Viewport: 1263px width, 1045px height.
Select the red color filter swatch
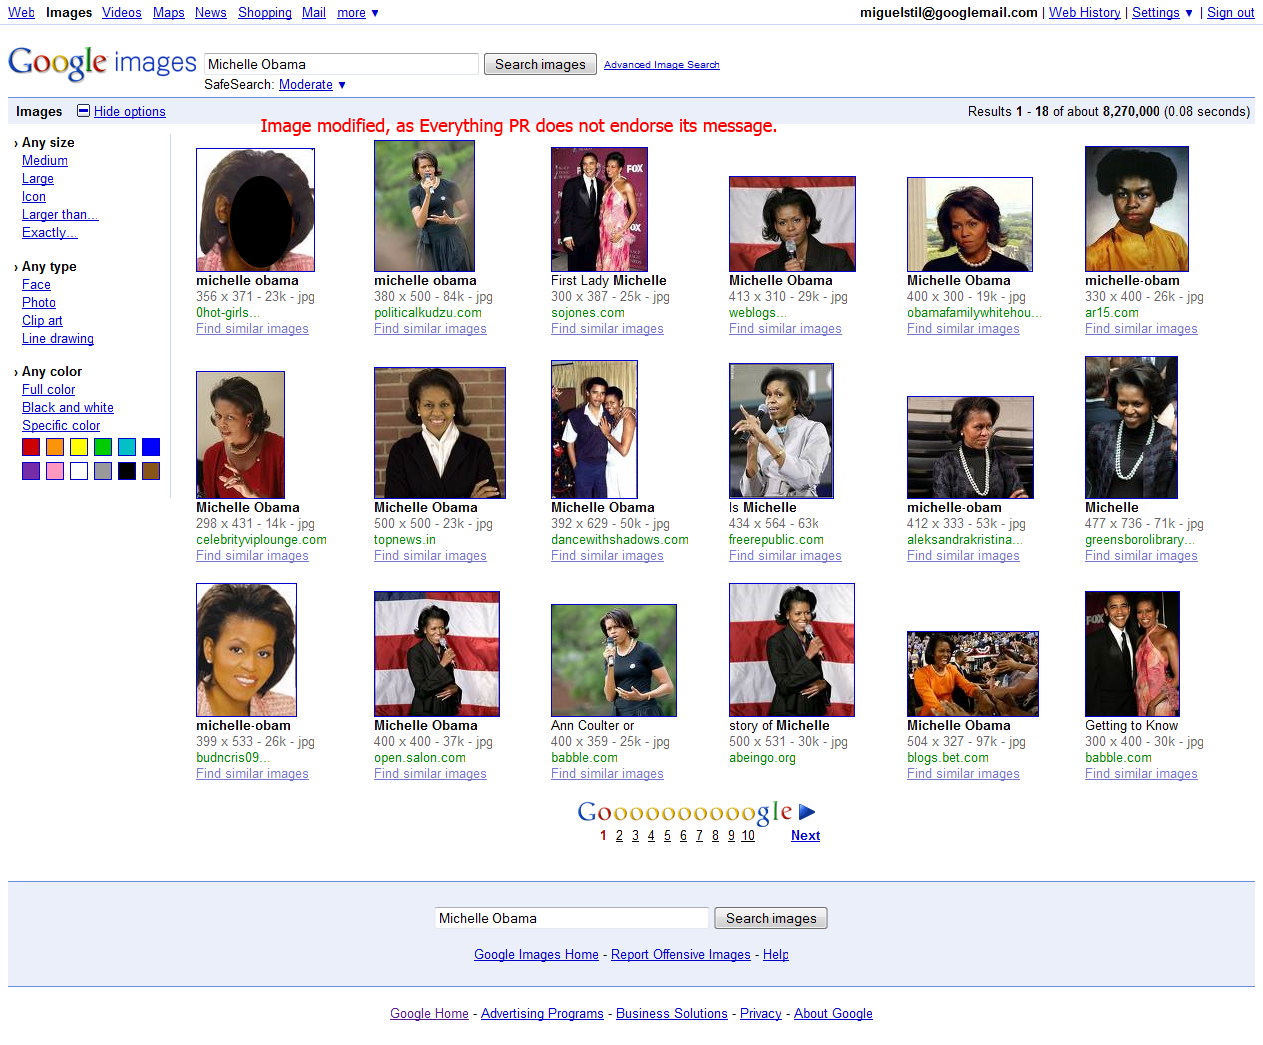click(x=31, y=447)
